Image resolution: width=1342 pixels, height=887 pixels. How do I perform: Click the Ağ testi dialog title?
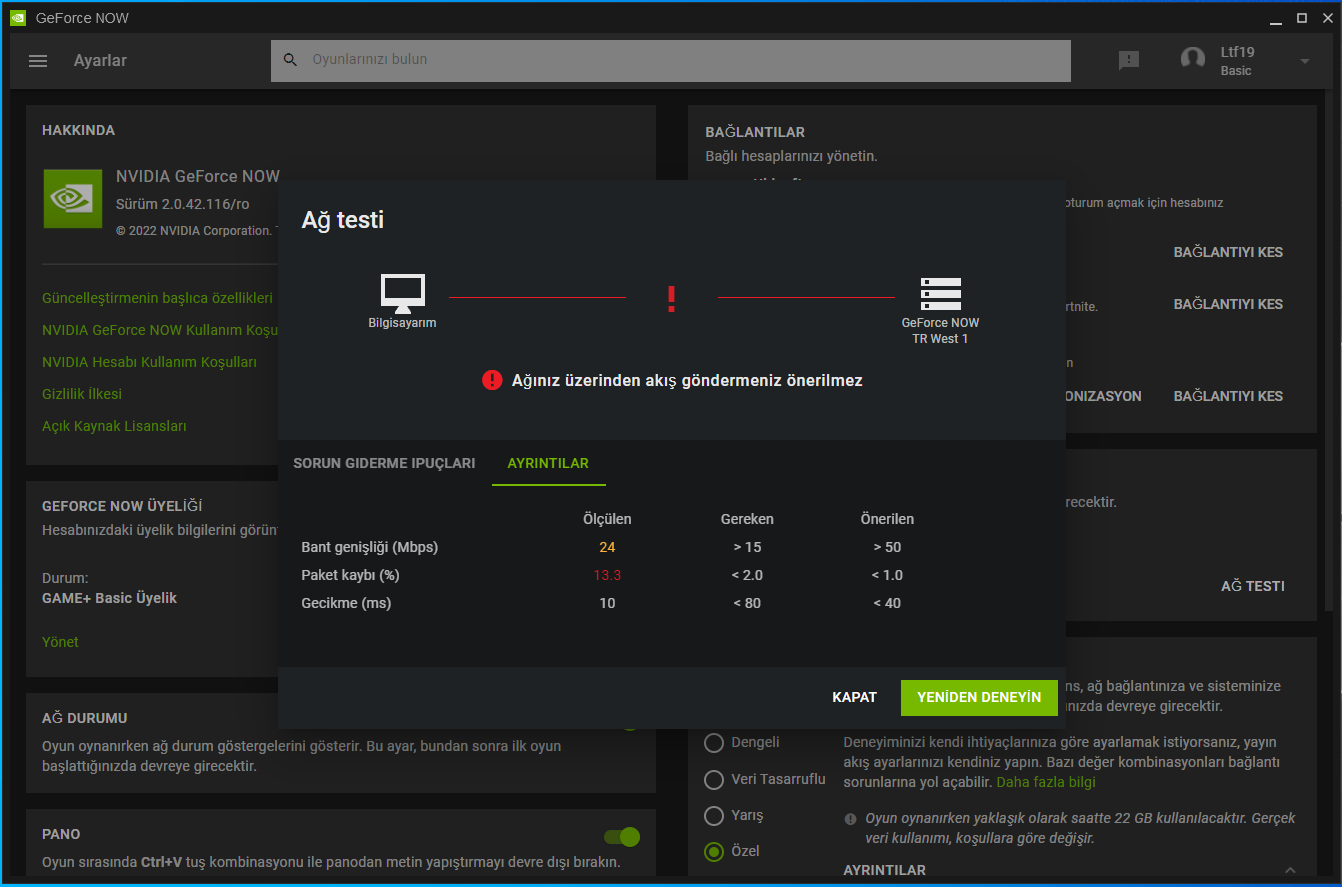tap(343, 220)
